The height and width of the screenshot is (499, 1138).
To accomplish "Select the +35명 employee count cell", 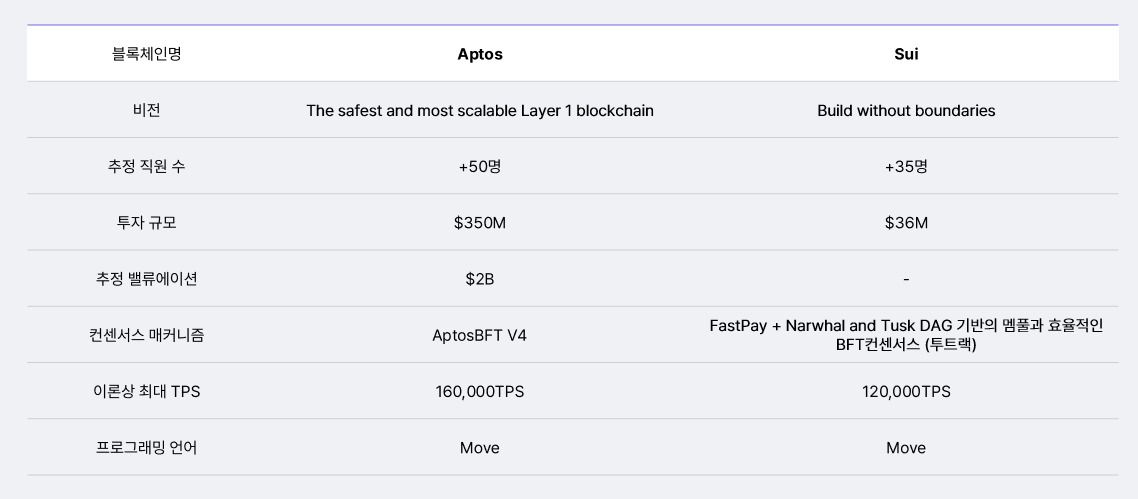I will click(906, 166).
